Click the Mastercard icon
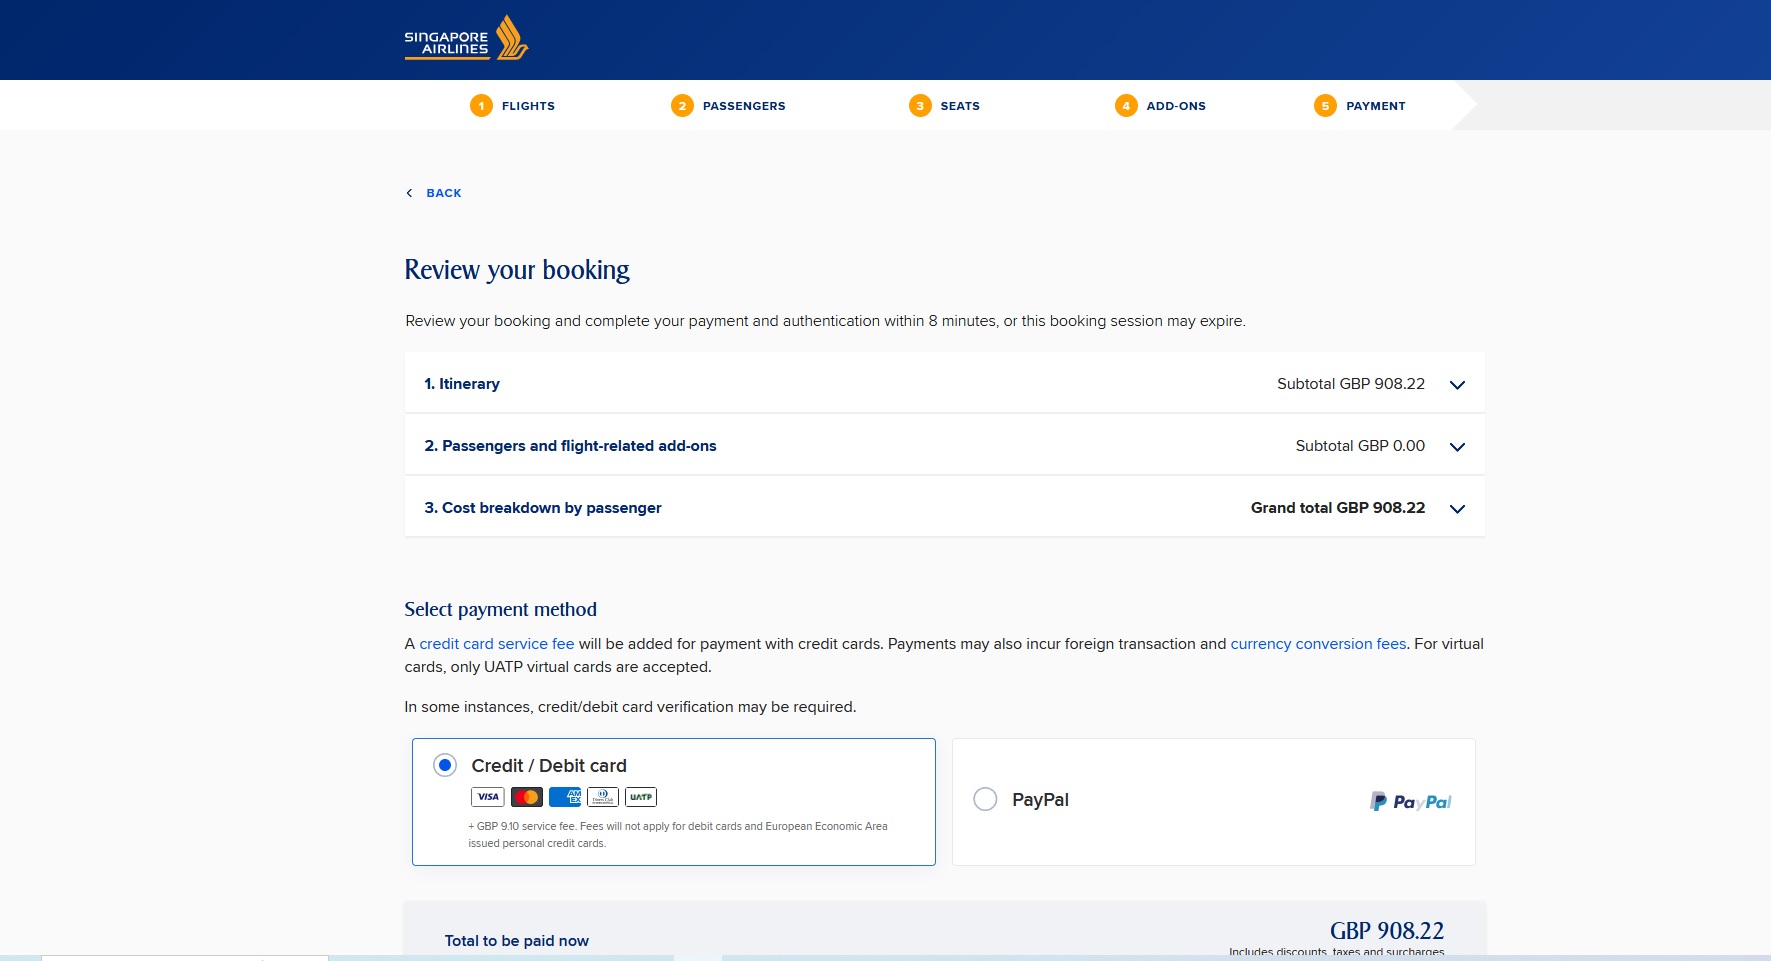 click(526, 797)
